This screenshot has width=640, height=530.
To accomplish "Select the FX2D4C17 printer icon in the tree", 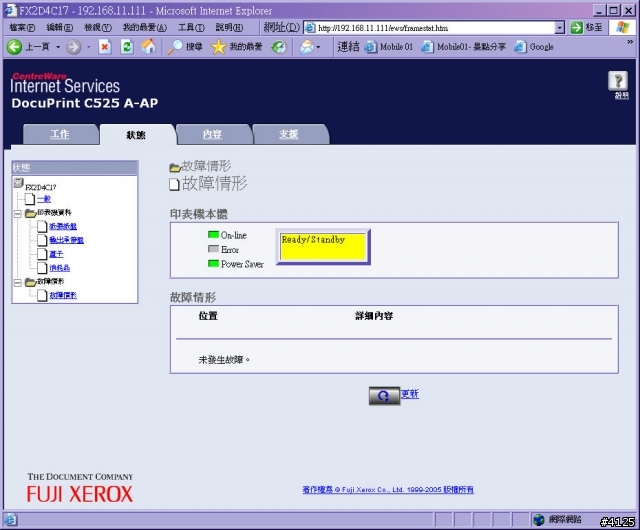I will (18, 183).
